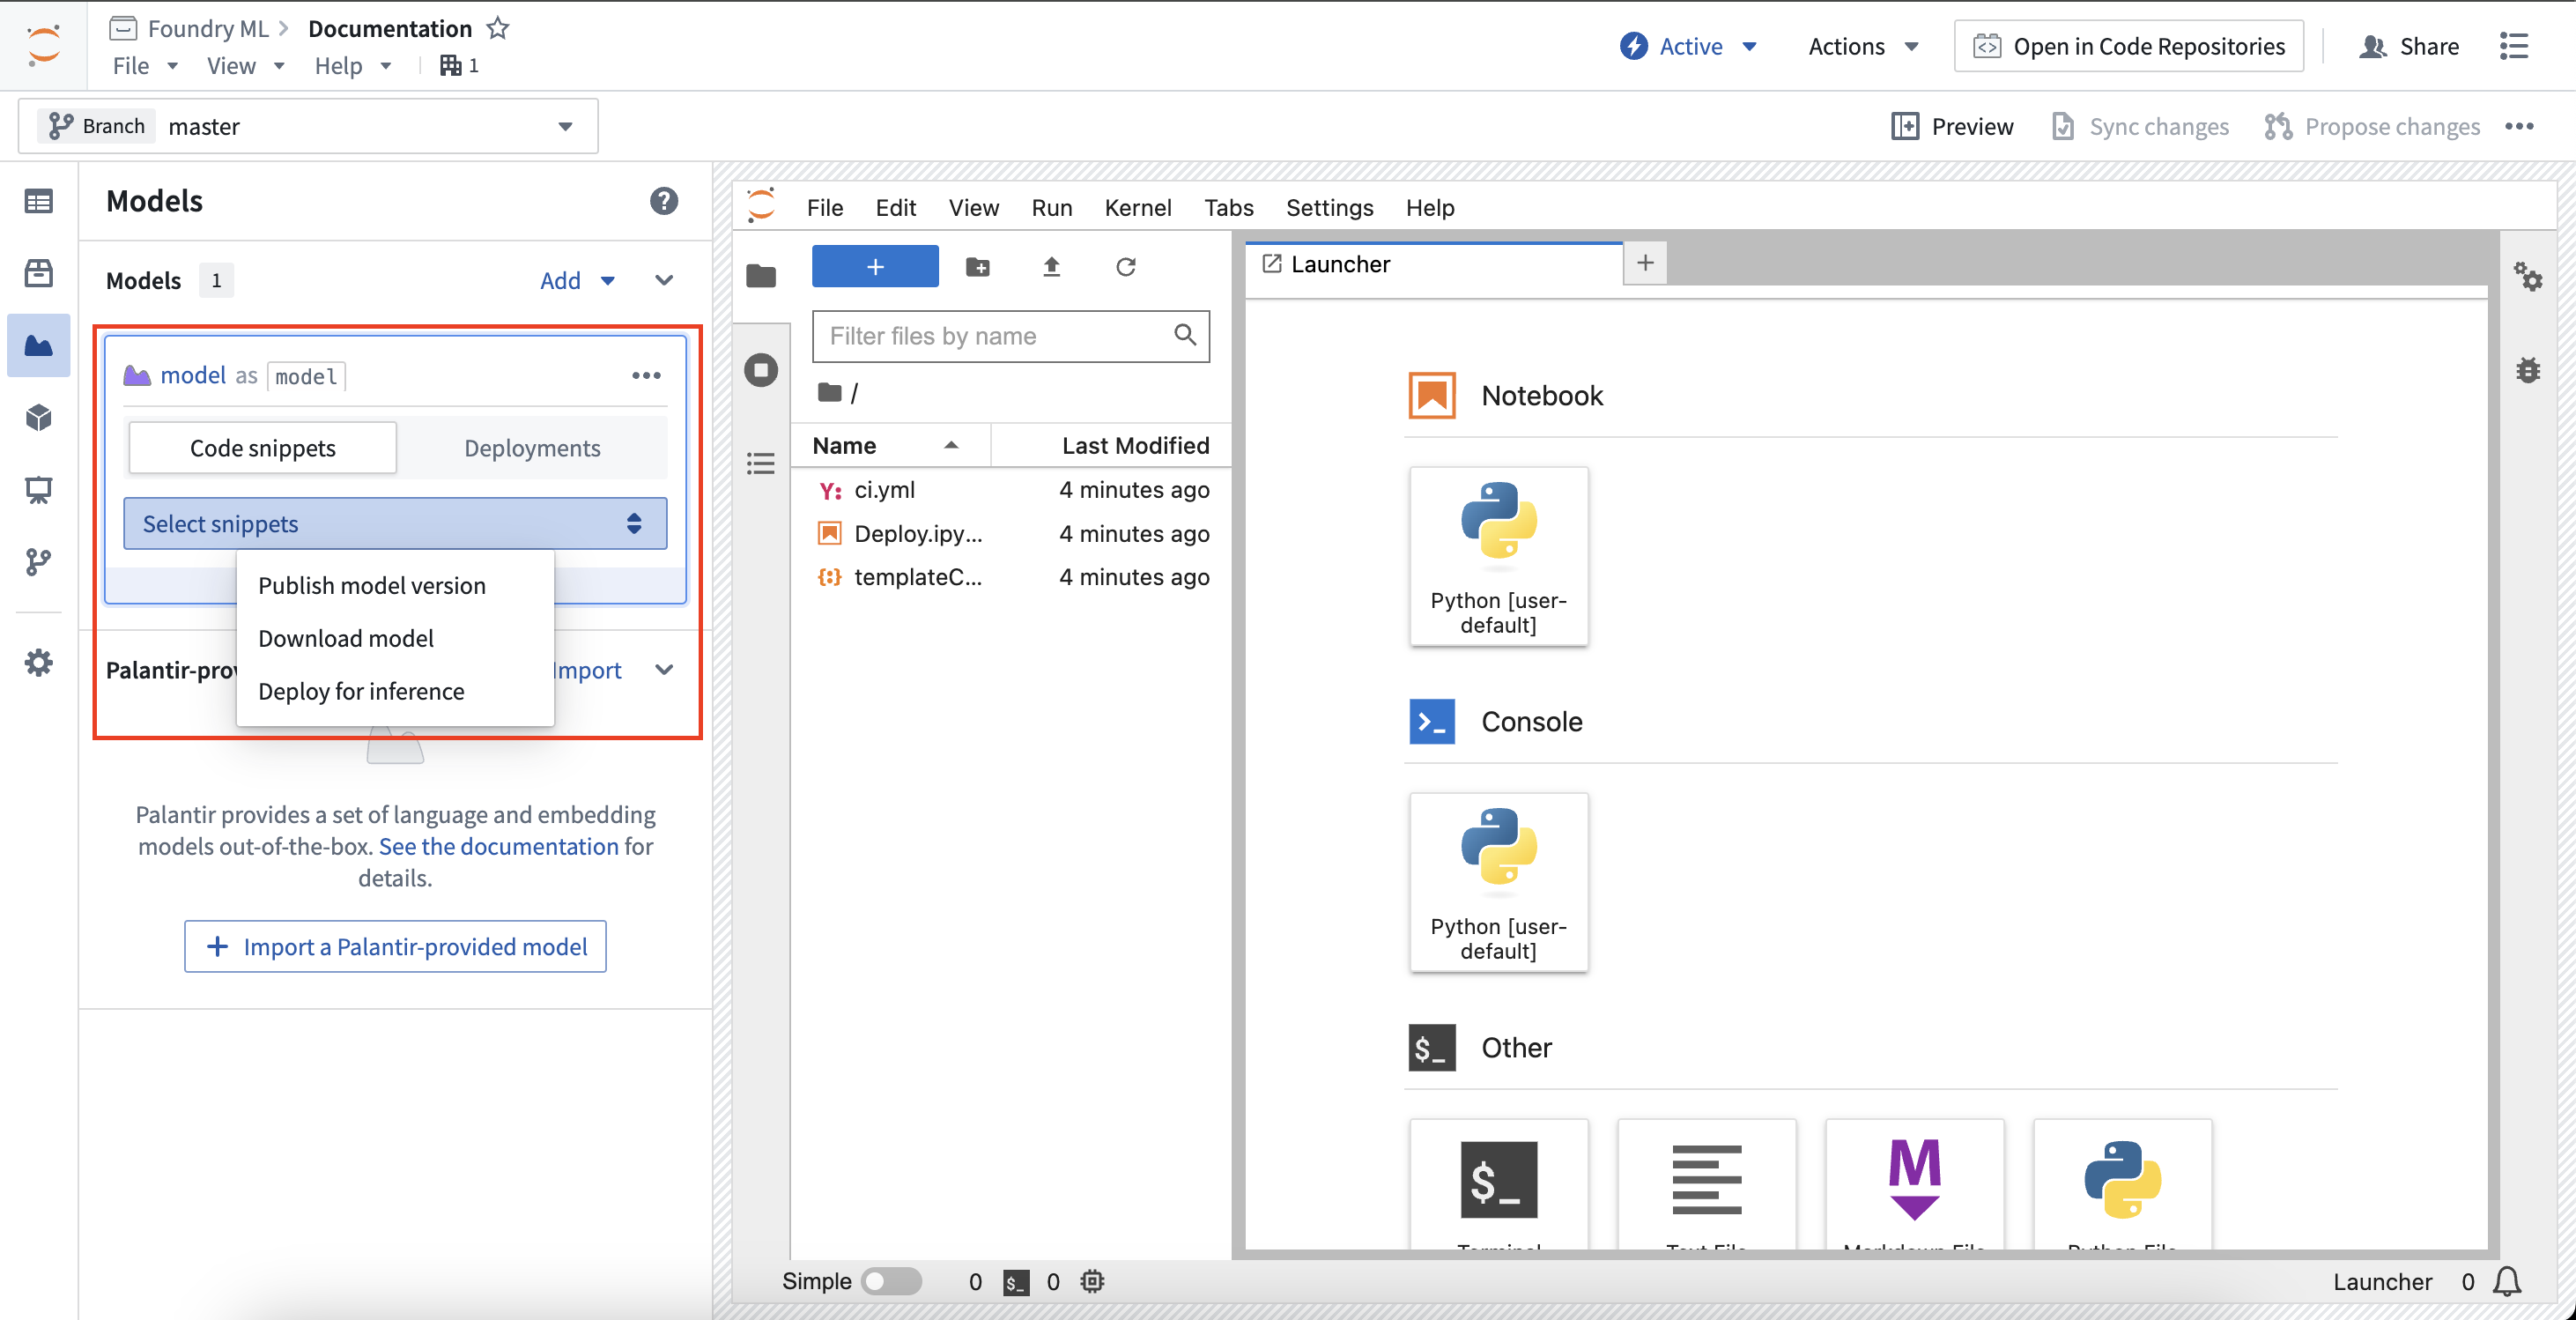Select the Launcher tab

click(x=1434, y=264)
